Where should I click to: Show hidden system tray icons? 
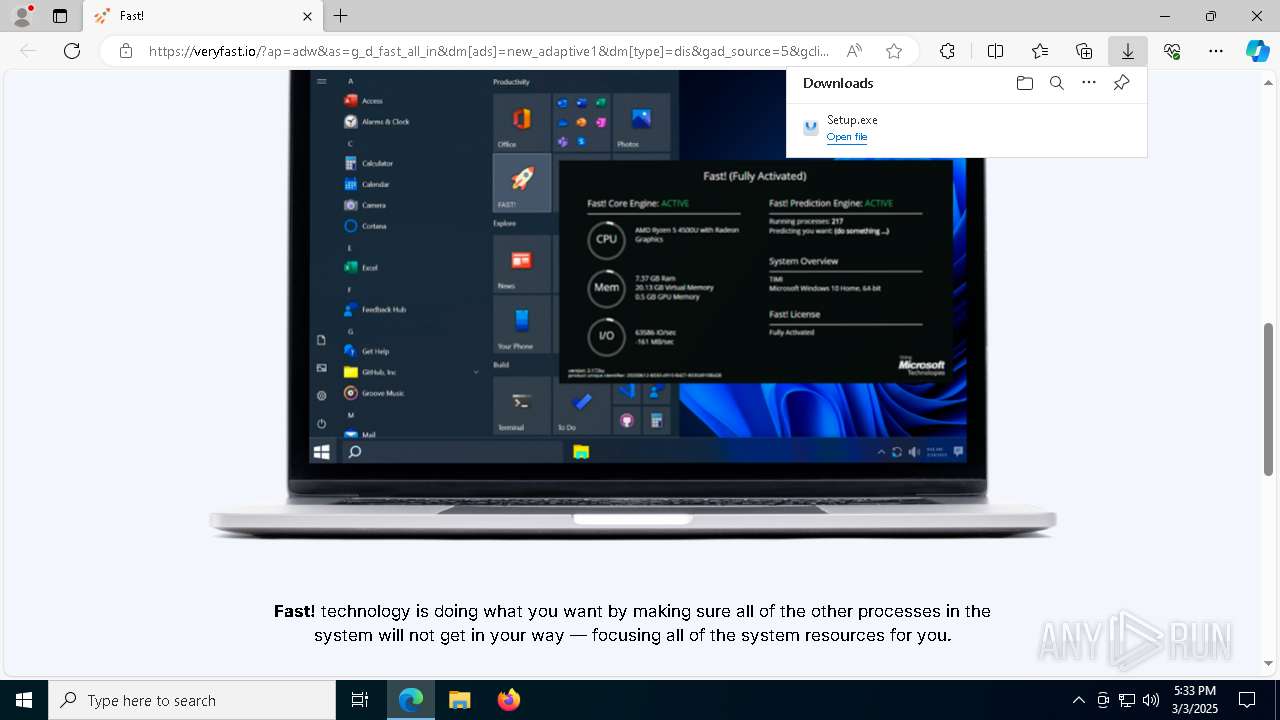tap(1078, 700)
